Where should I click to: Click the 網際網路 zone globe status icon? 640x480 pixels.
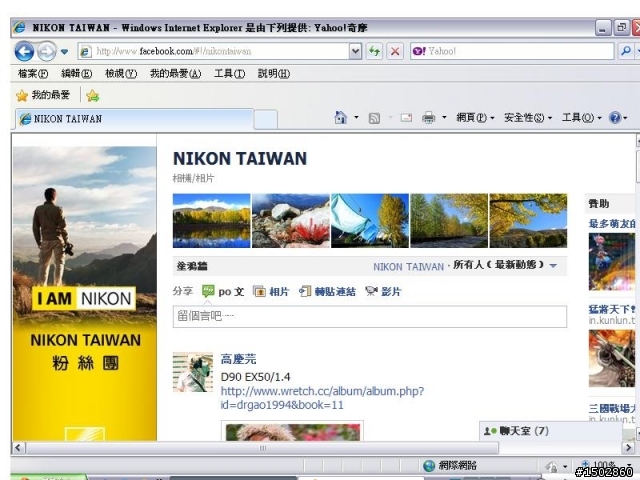[x=429, y=465]
